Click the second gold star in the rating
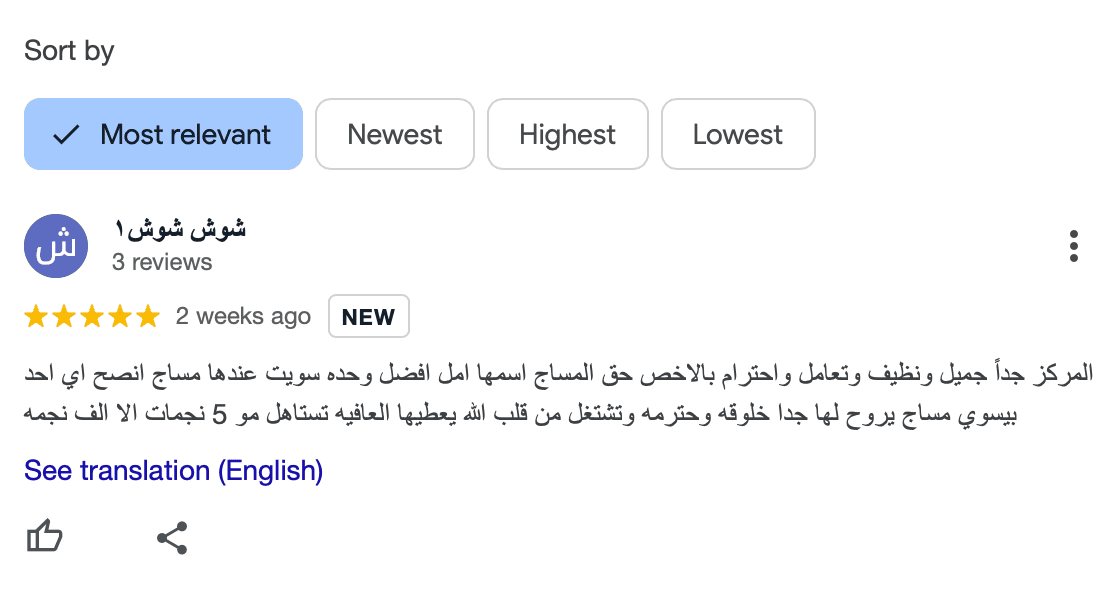The width and height of the screenshot is (1114, 592). tap(62, 316)
